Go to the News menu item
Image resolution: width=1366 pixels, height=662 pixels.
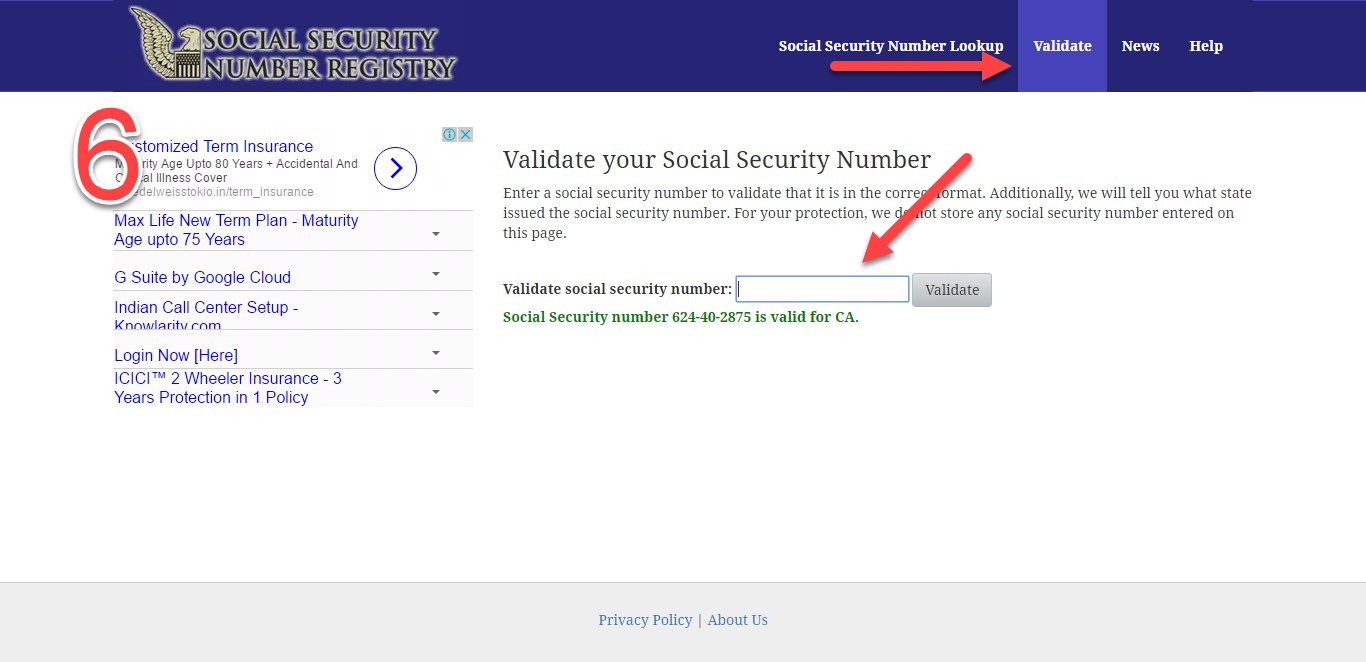(x=1140, y=46)
